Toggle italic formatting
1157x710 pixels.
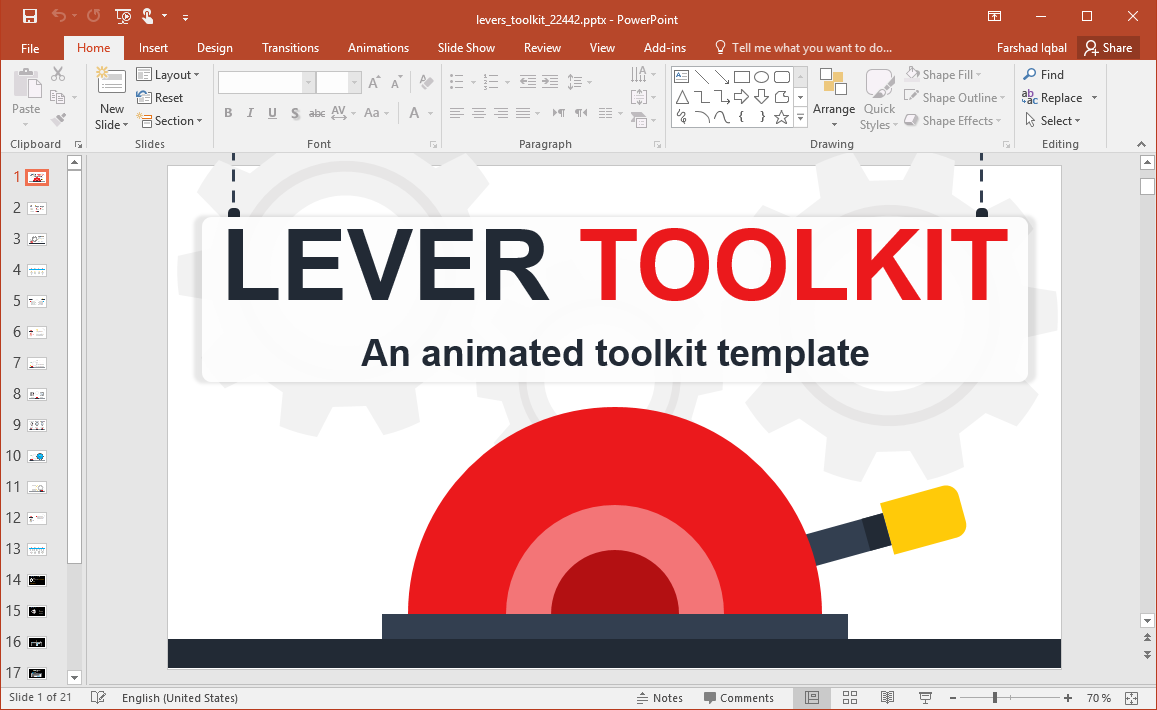point(250,112)
